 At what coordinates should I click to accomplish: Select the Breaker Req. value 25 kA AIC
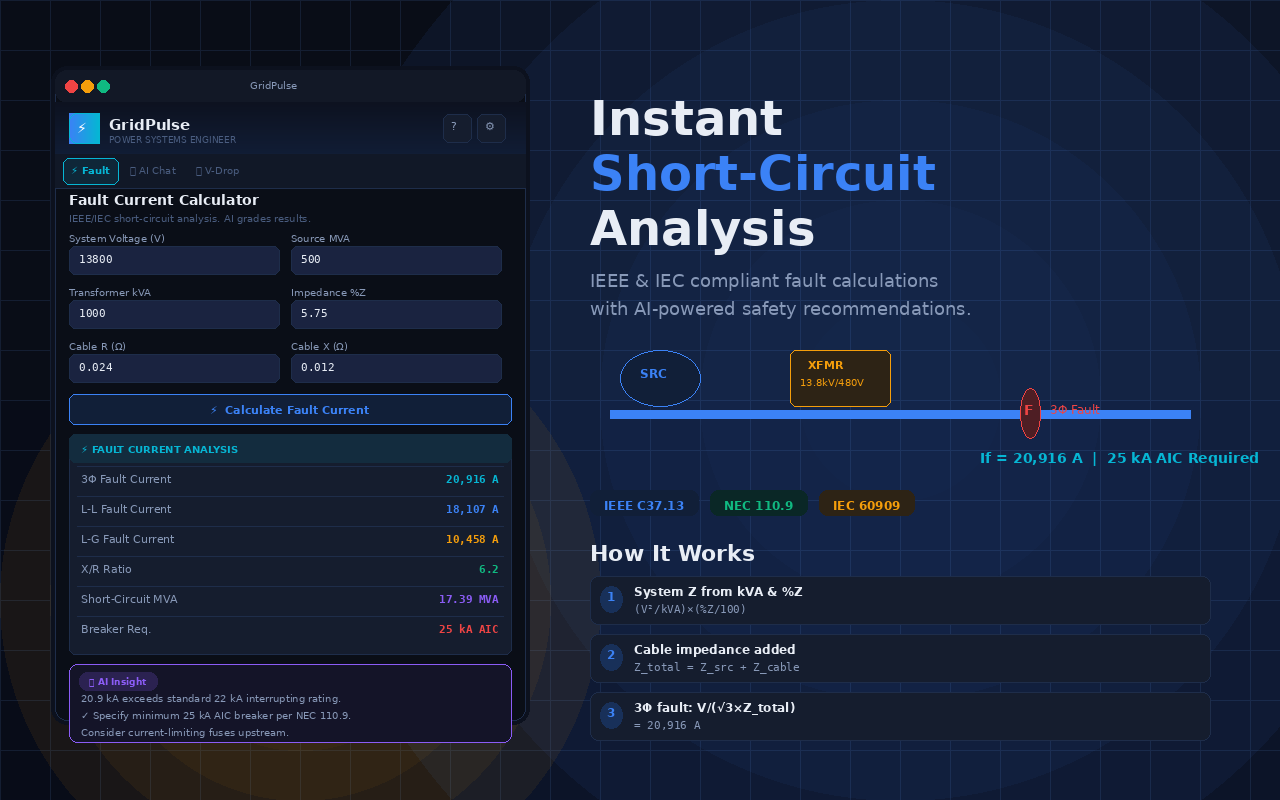[468, 630]
